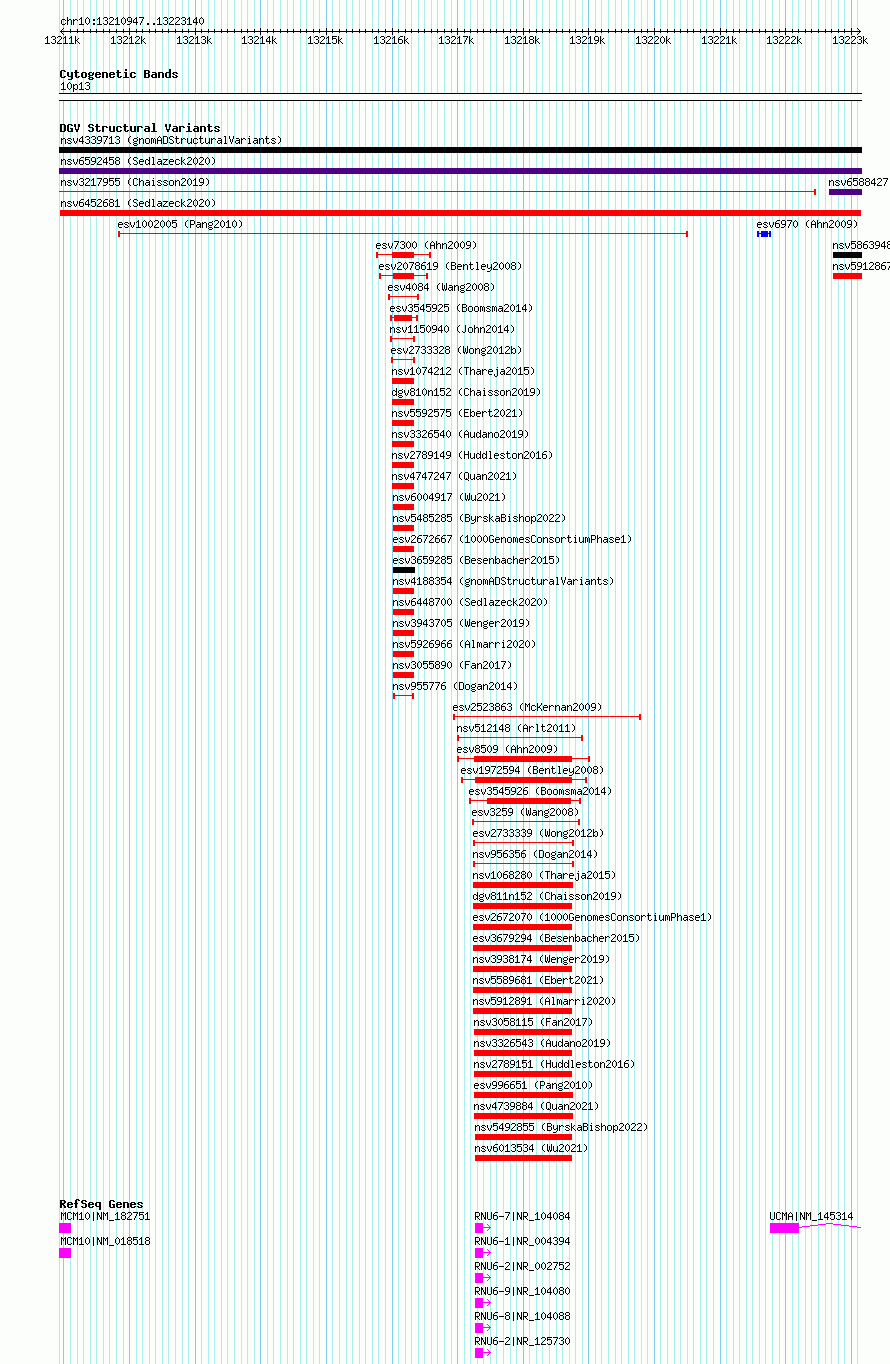Select the Cytogenetic Bands track title
The image size is (890, 1364).
[119, 74]
